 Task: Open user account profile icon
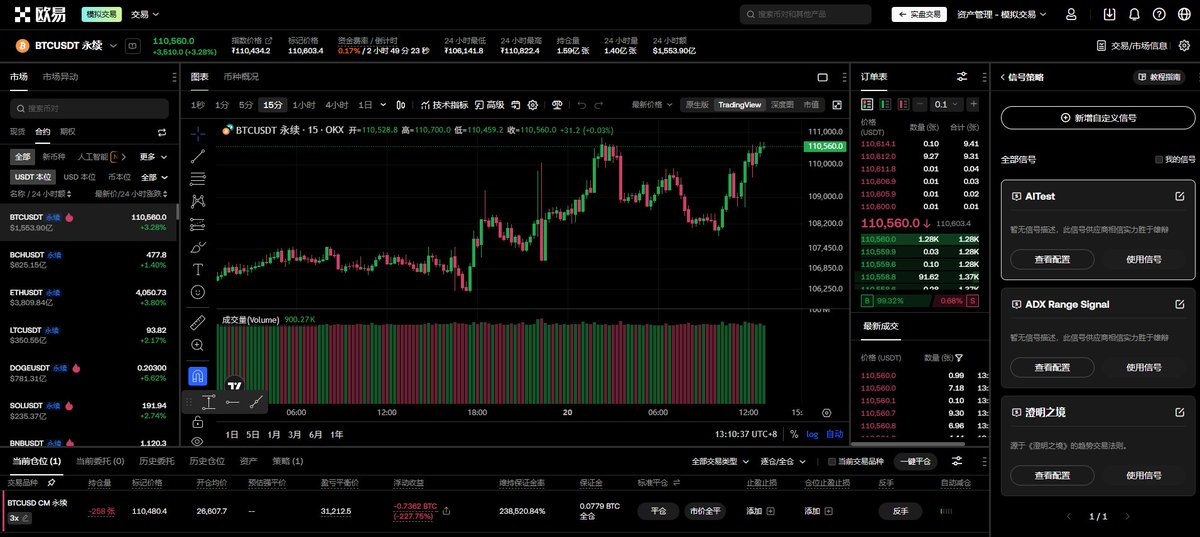pyautogui.click(x=1072, y=14)
